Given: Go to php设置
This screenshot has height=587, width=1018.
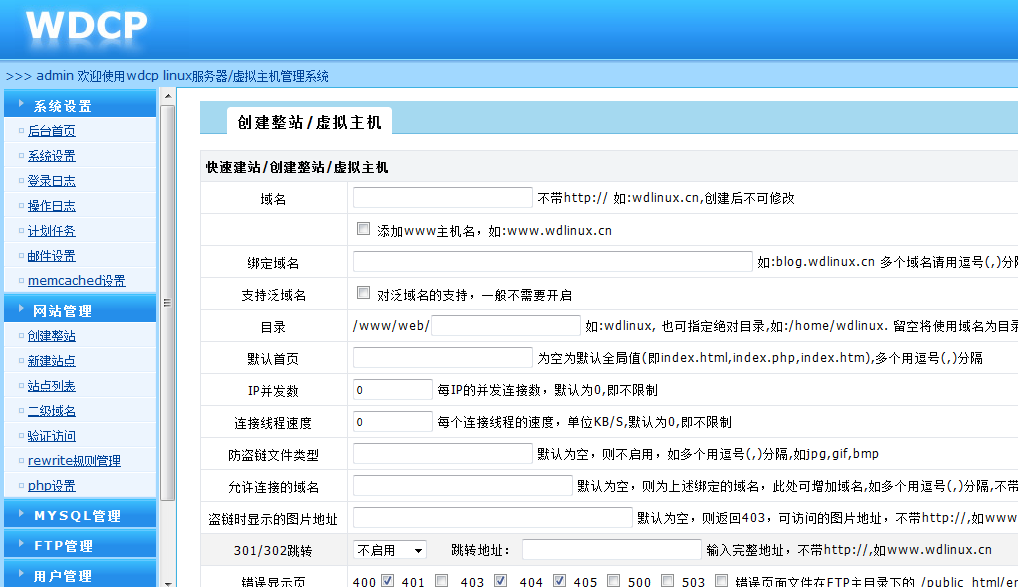Looking at the screenshot, I should coord(51,486).
